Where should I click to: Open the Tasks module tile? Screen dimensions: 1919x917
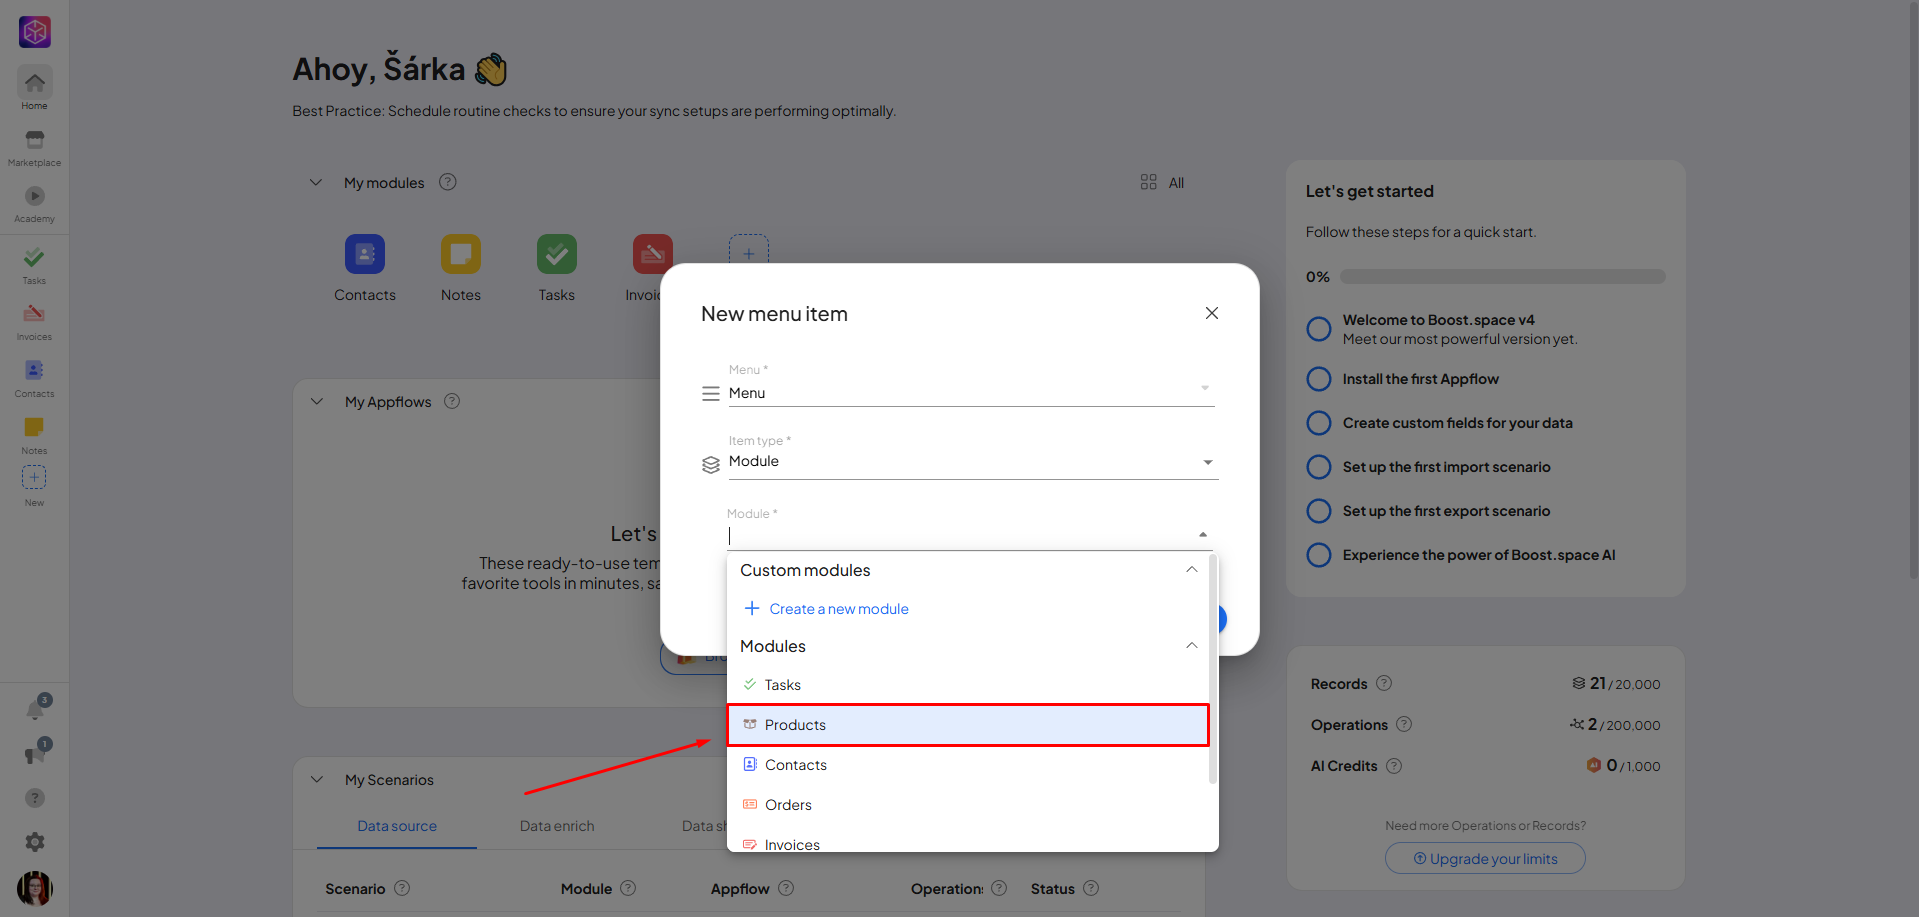(557, 268)
